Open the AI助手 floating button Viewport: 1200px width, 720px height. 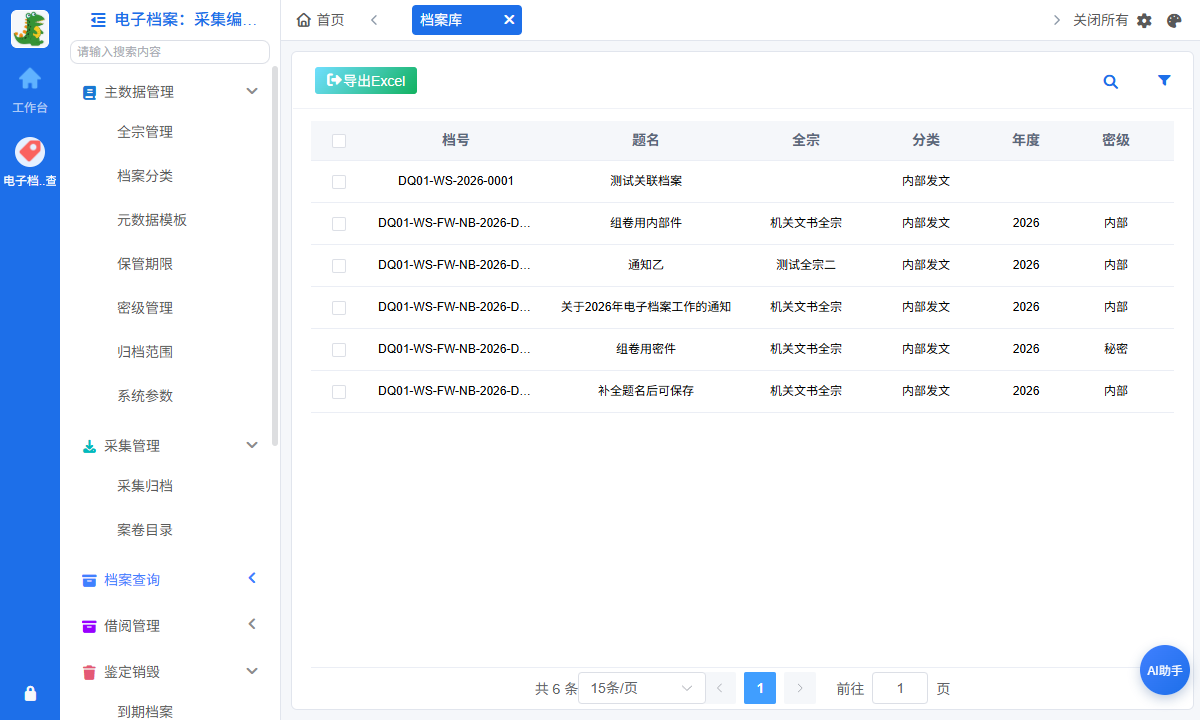[x=1164, y=670]
